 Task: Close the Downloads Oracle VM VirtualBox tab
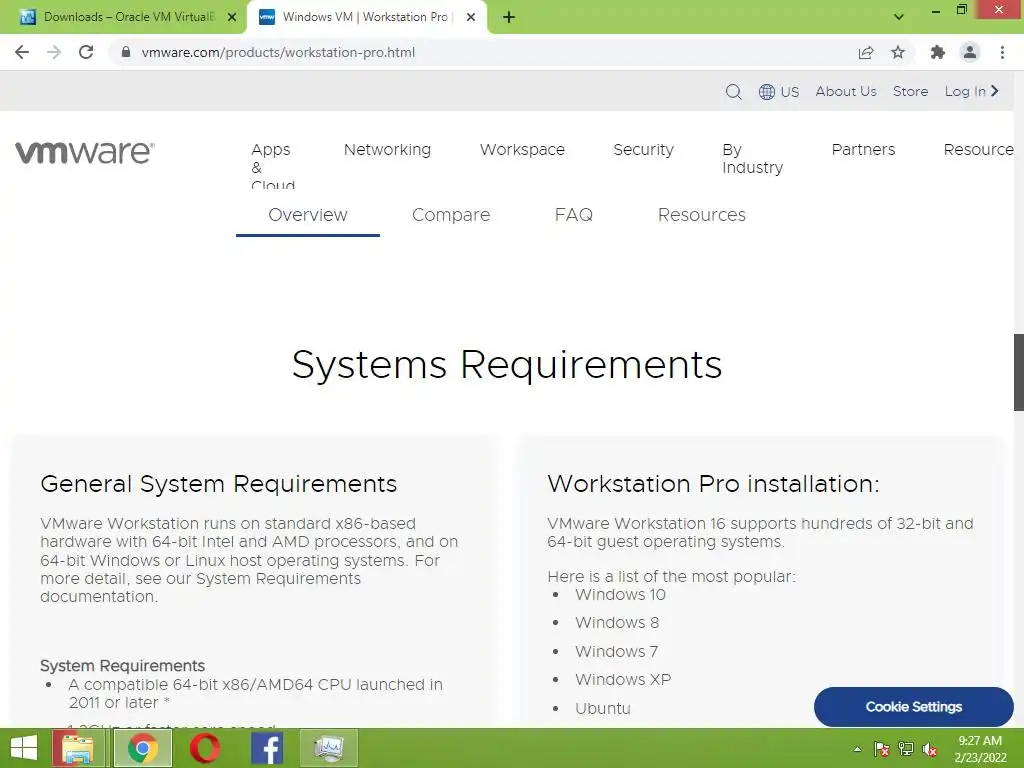(x=232, y=17)
